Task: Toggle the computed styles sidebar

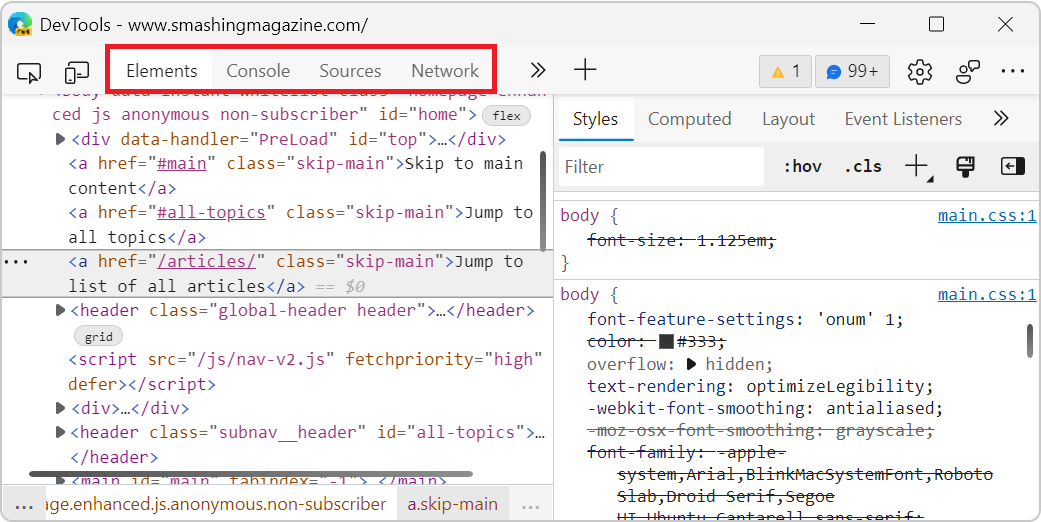Action: [x=1013, y=167]
